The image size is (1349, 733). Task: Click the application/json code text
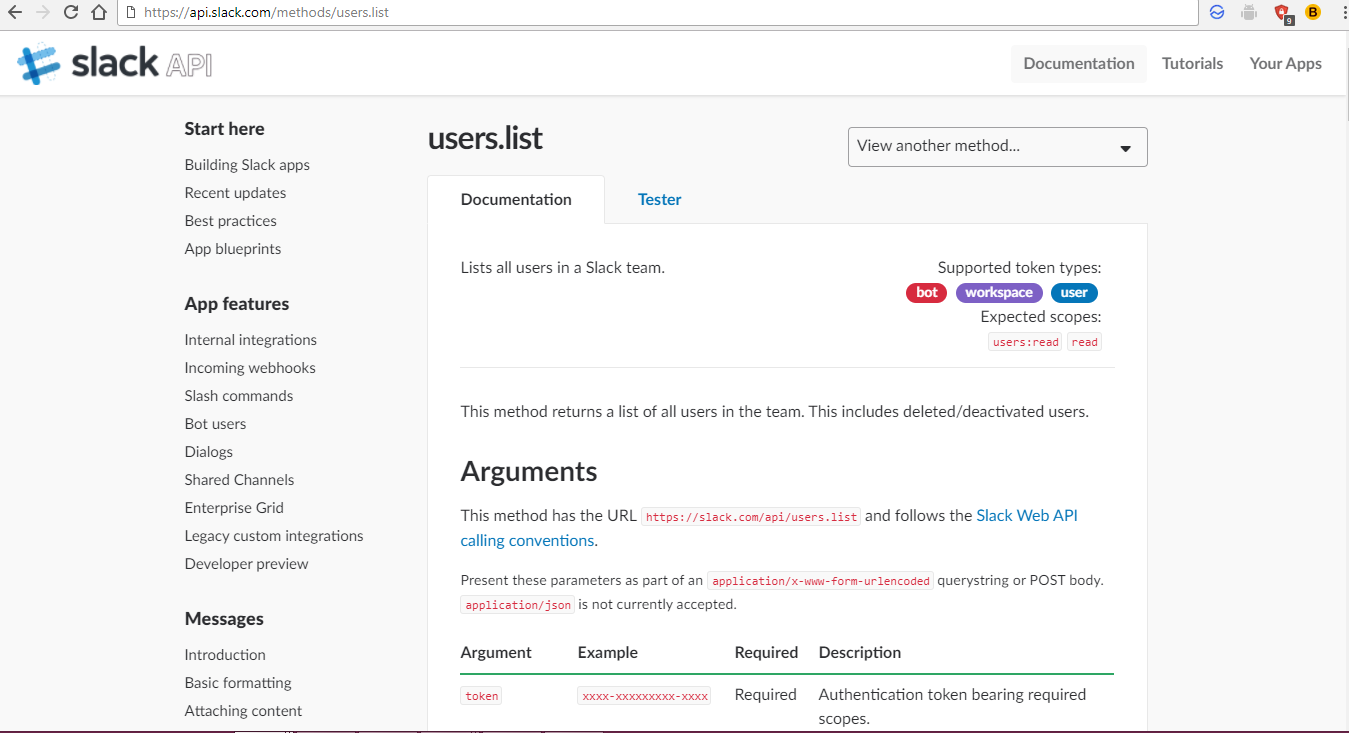(x=518, y=605)
